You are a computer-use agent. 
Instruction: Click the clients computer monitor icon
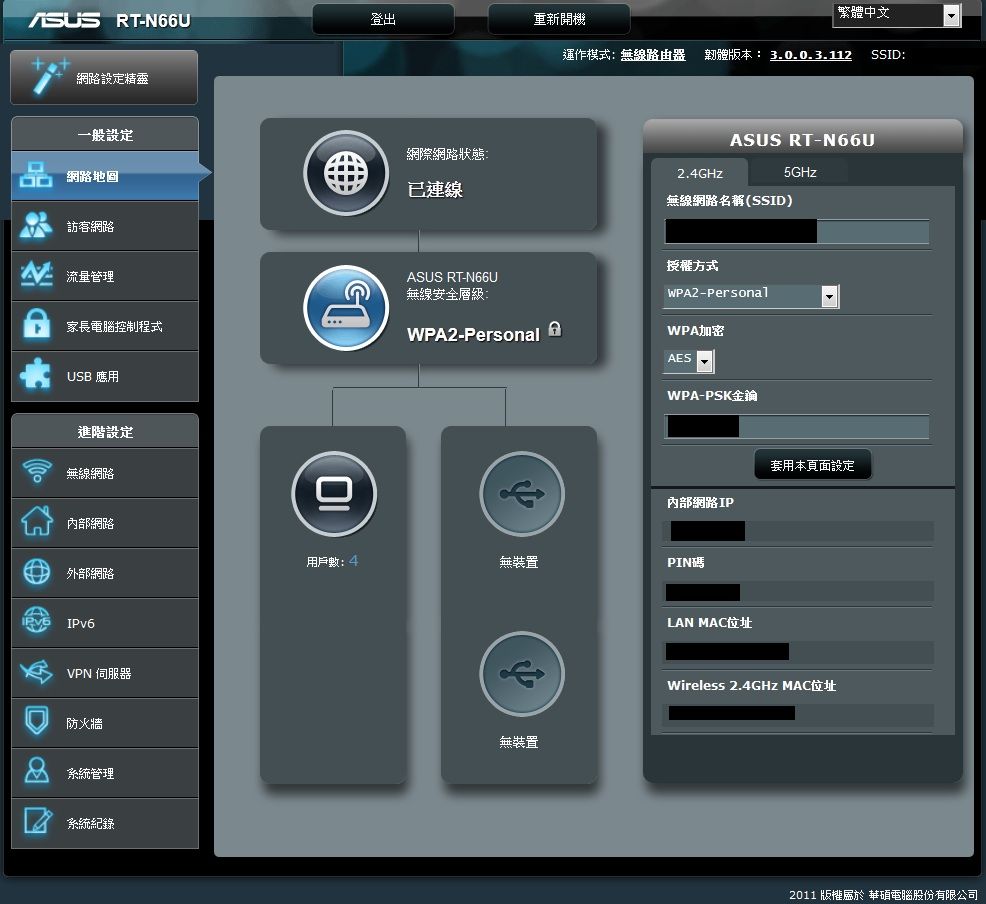point(334,493)
